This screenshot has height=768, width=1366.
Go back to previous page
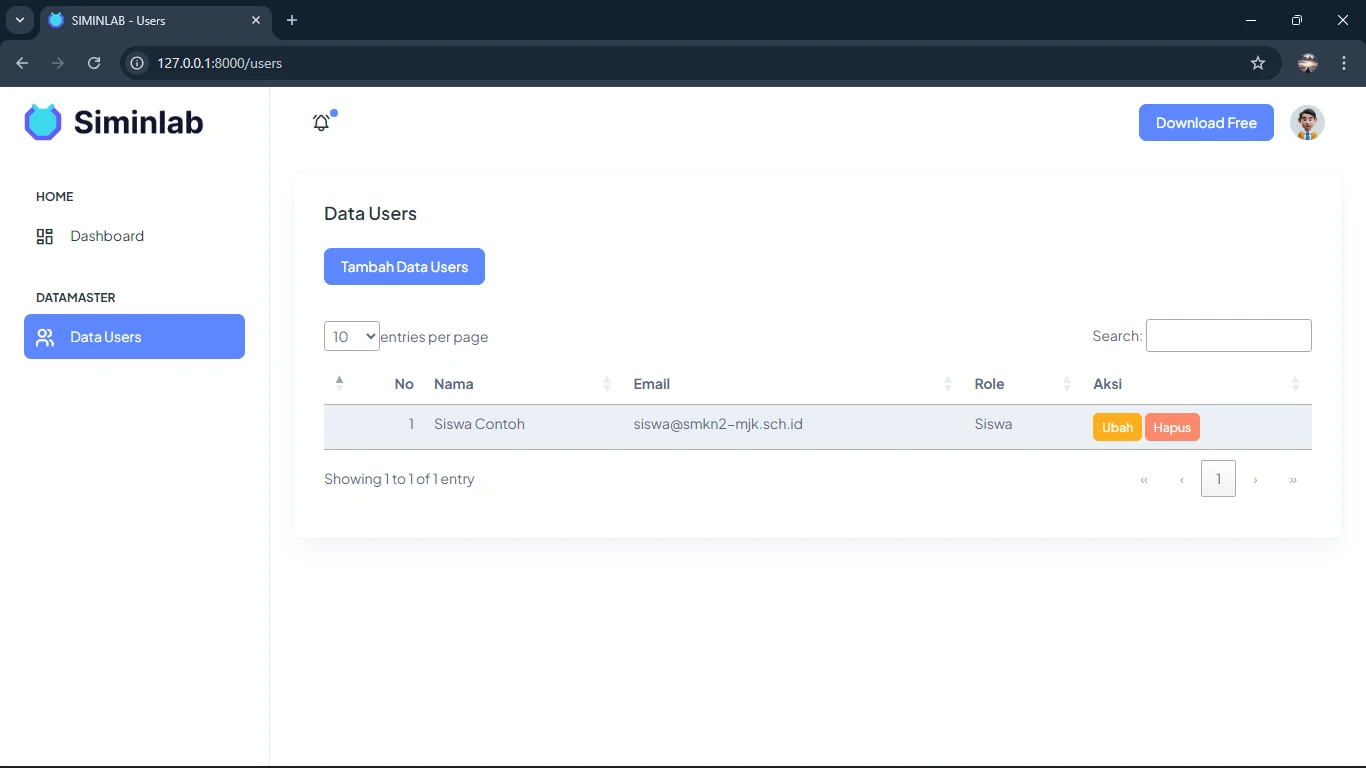pos(22,63)
